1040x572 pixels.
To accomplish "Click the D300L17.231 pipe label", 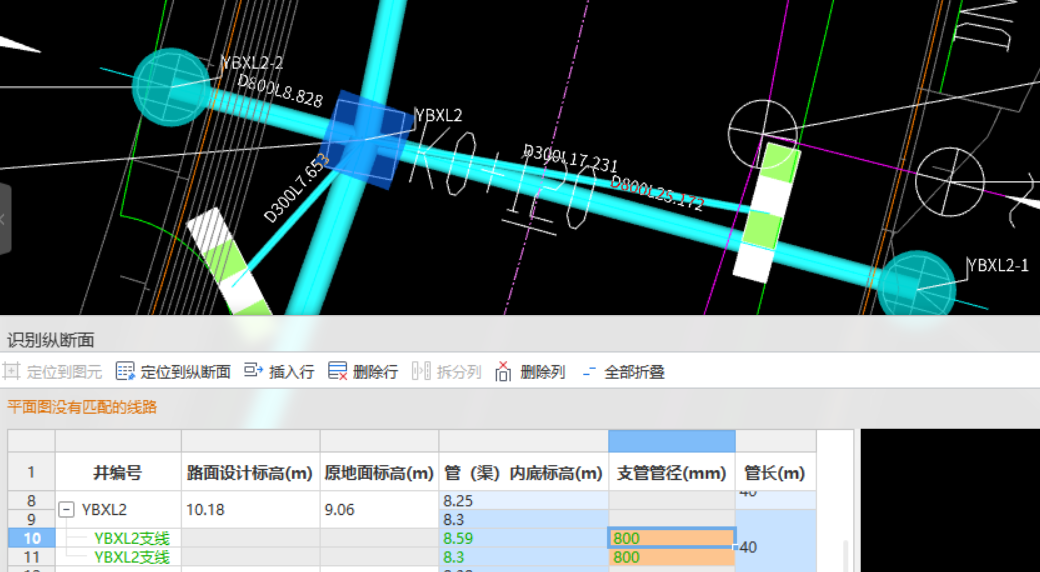I will 570,159.
